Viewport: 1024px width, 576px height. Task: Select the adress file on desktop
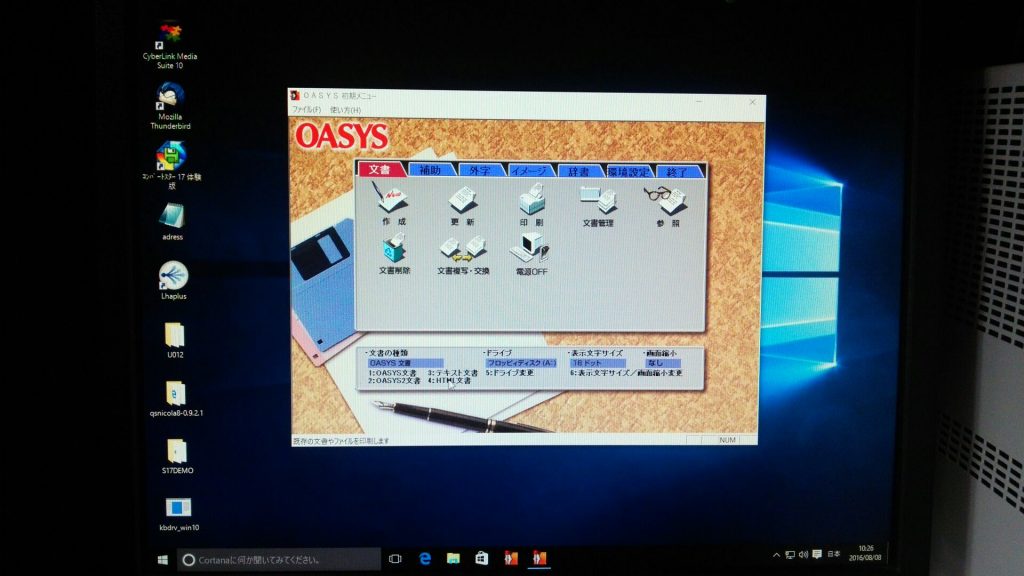172,222
